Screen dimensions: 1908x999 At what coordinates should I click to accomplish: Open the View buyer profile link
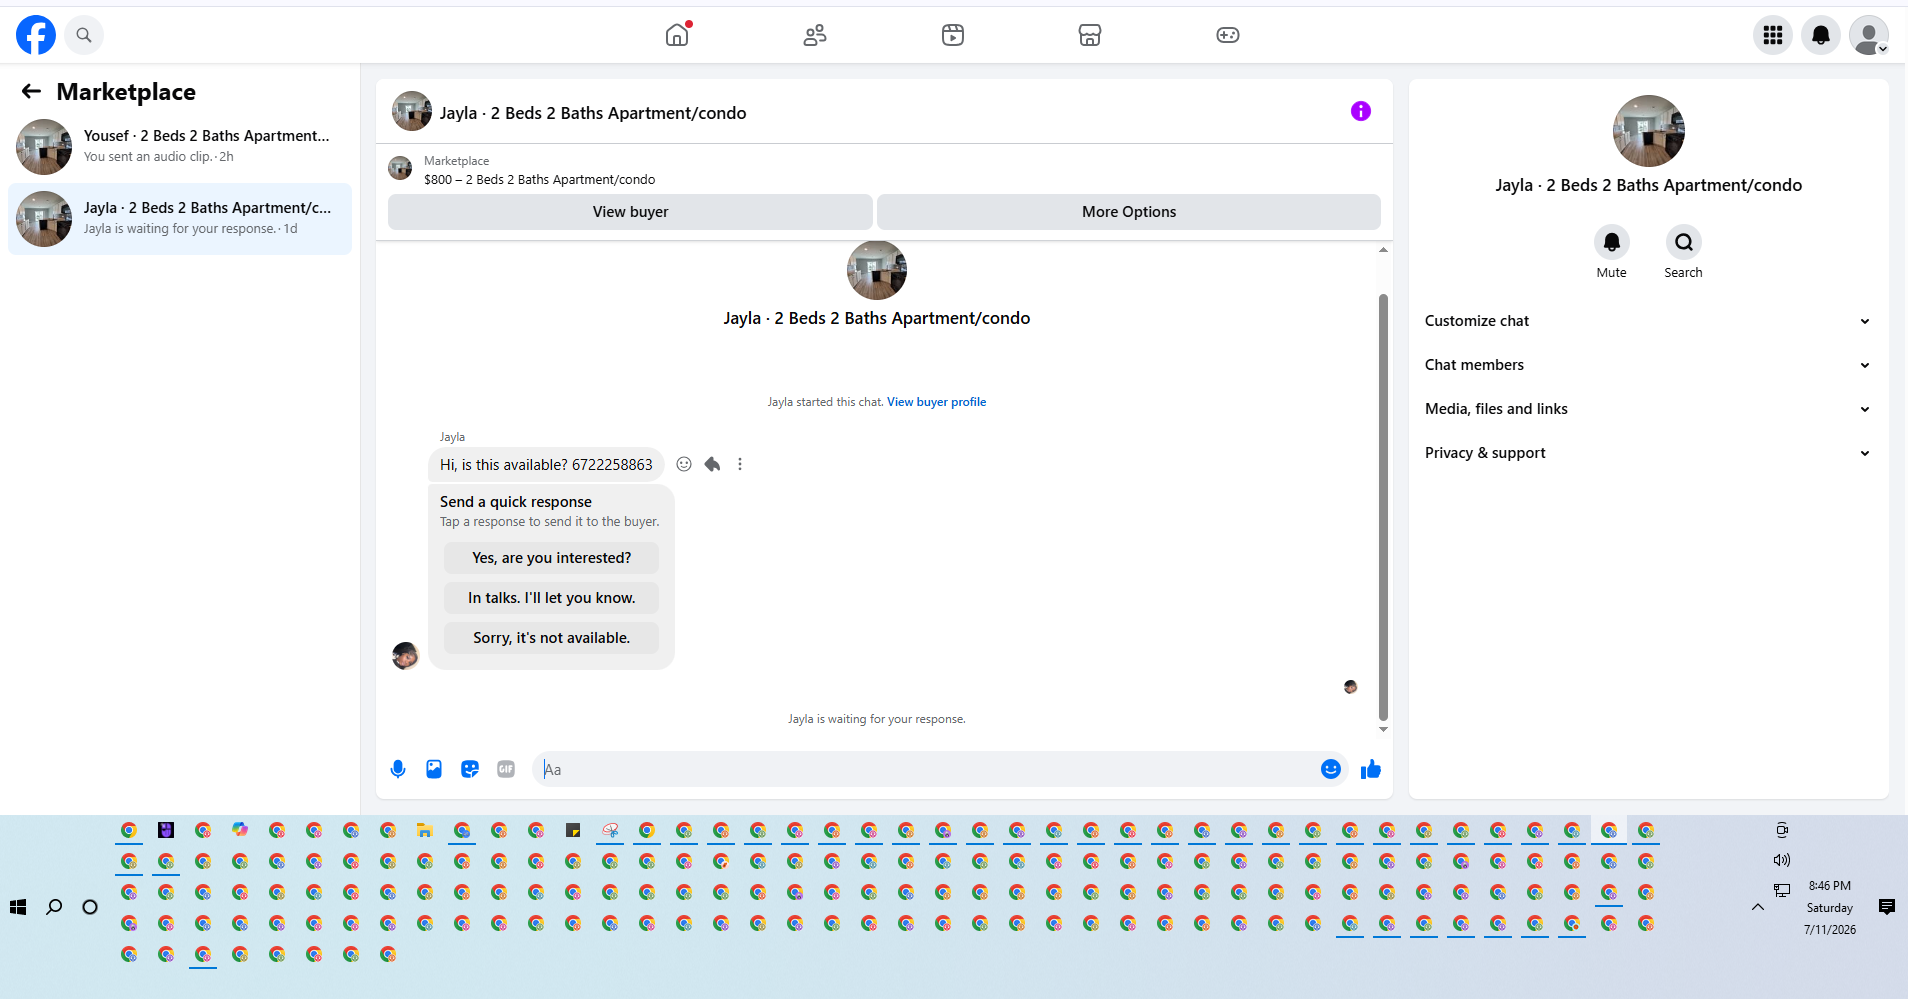[936, 402]
